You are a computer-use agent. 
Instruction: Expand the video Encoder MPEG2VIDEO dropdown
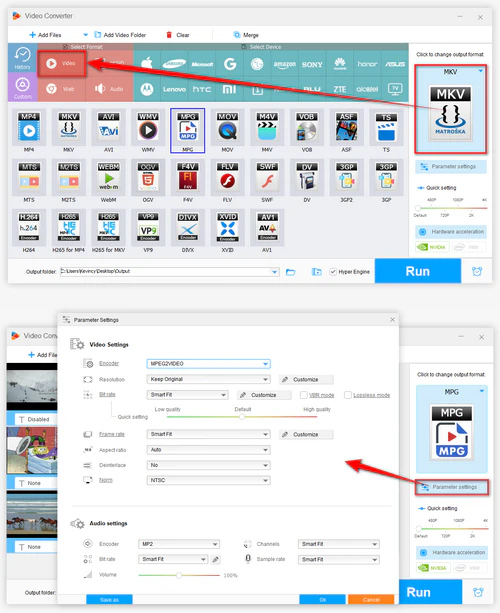[208, 364]
